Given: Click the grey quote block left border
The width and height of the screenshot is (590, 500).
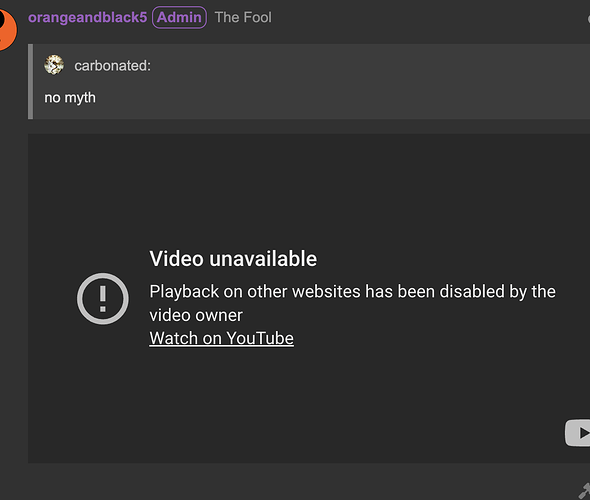Looking at the screenshot, I should click(30, 82).
